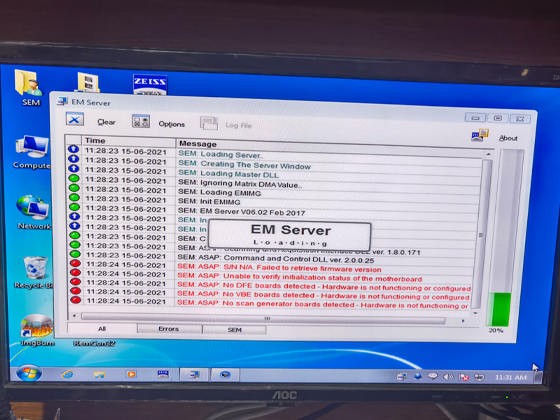The width and height of the screenshot is (560, 420).
Task: Click the Log File label
Action: tap(239, 125)
